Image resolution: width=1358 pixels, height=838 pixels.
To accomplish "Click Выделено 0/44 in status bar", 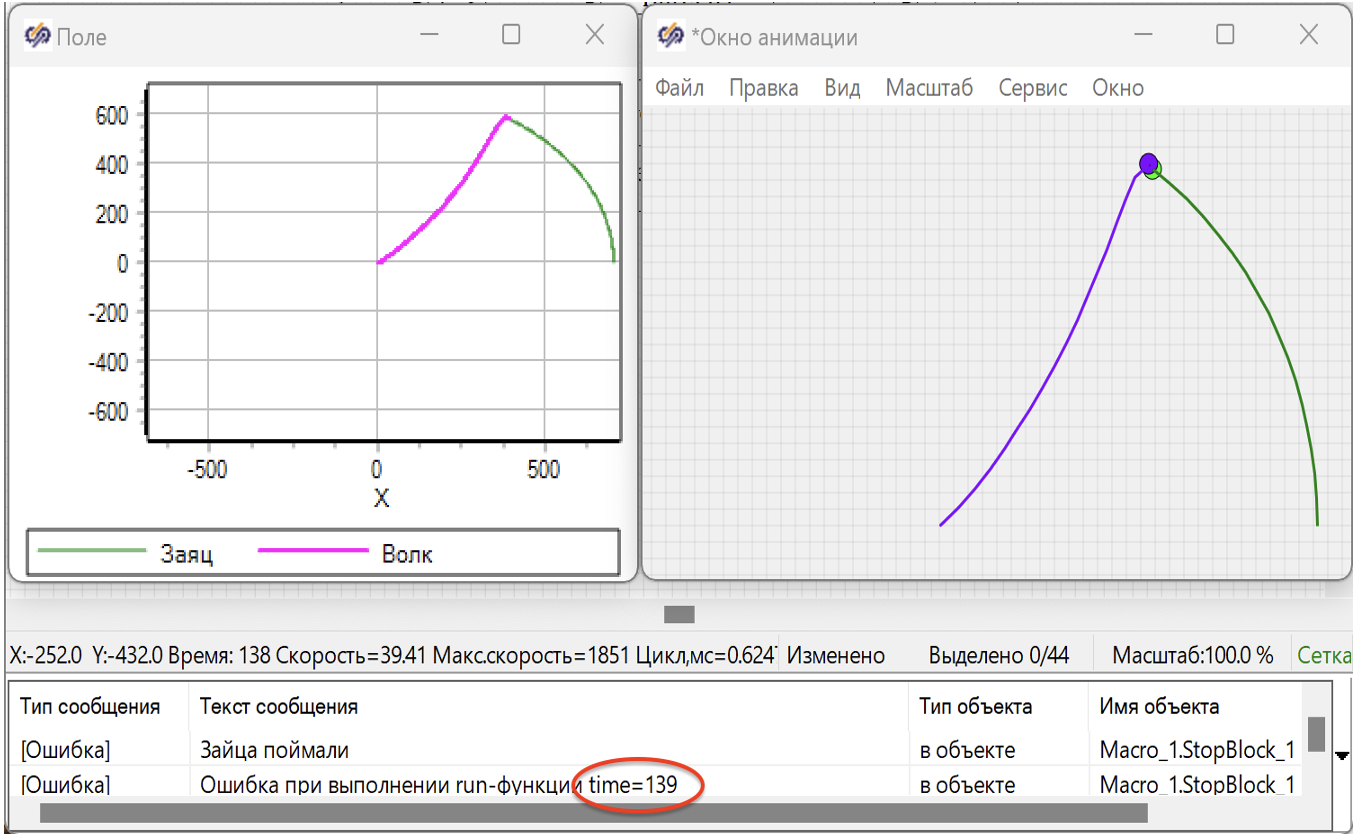I will coord(999,656).
